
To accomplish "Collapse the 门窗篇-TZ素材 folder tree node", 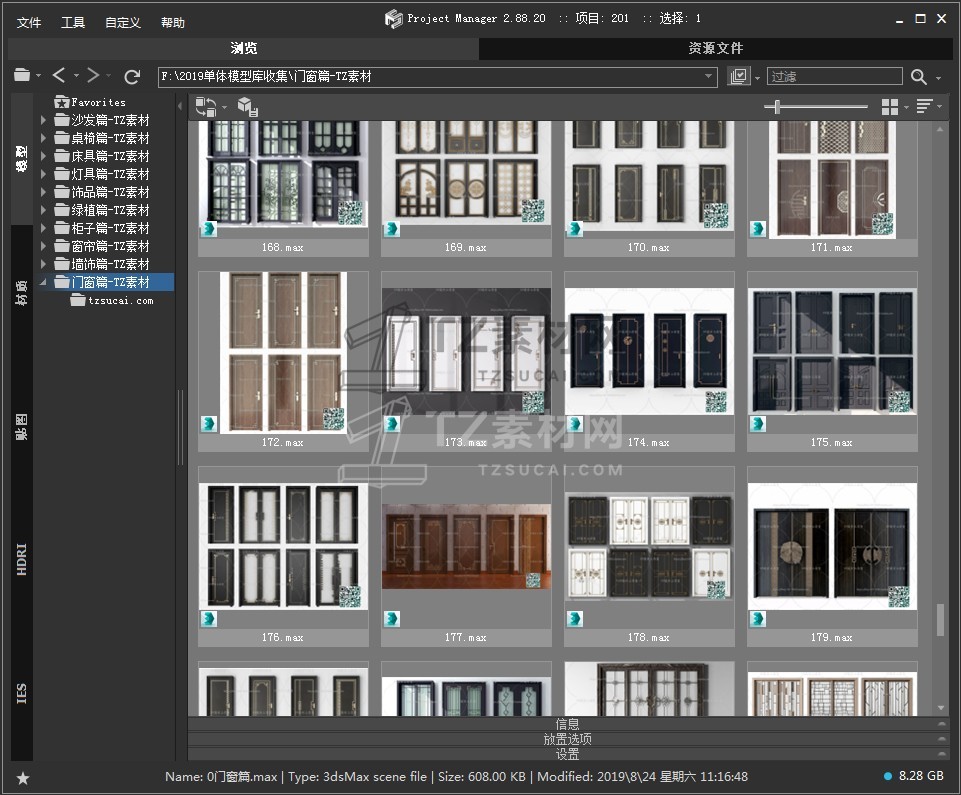I will [43, 283].
